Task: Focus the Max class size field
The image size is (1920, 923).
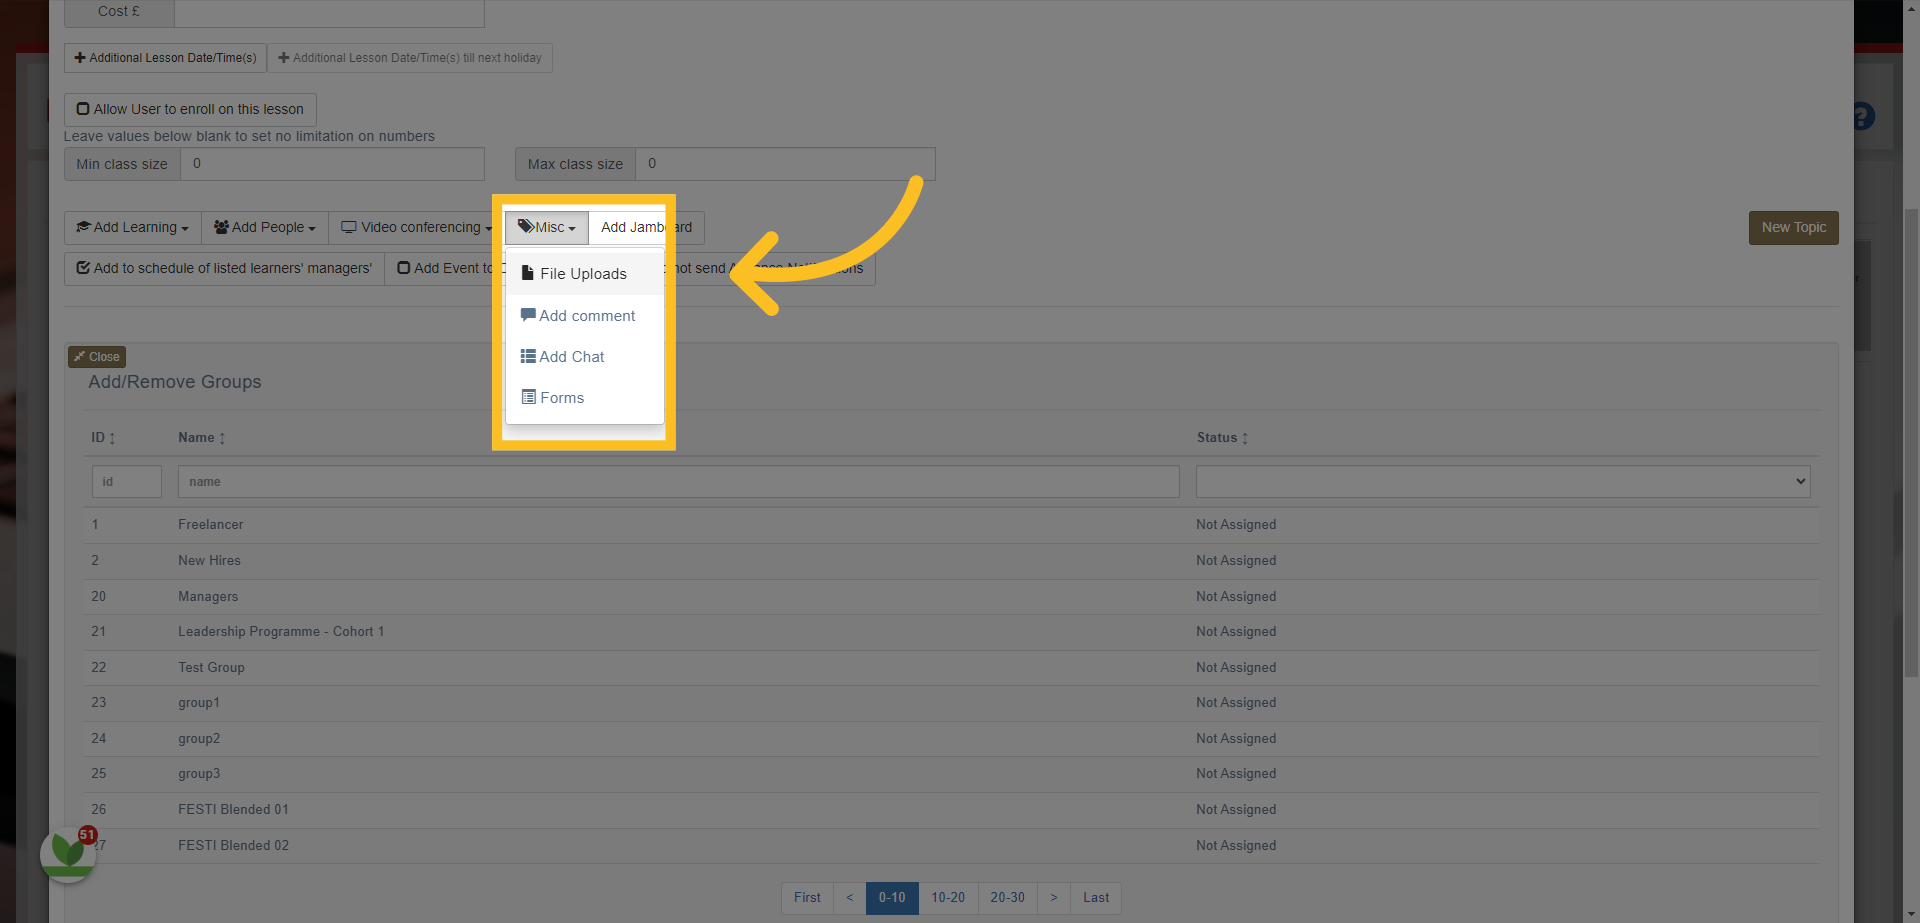Action: 785,164
